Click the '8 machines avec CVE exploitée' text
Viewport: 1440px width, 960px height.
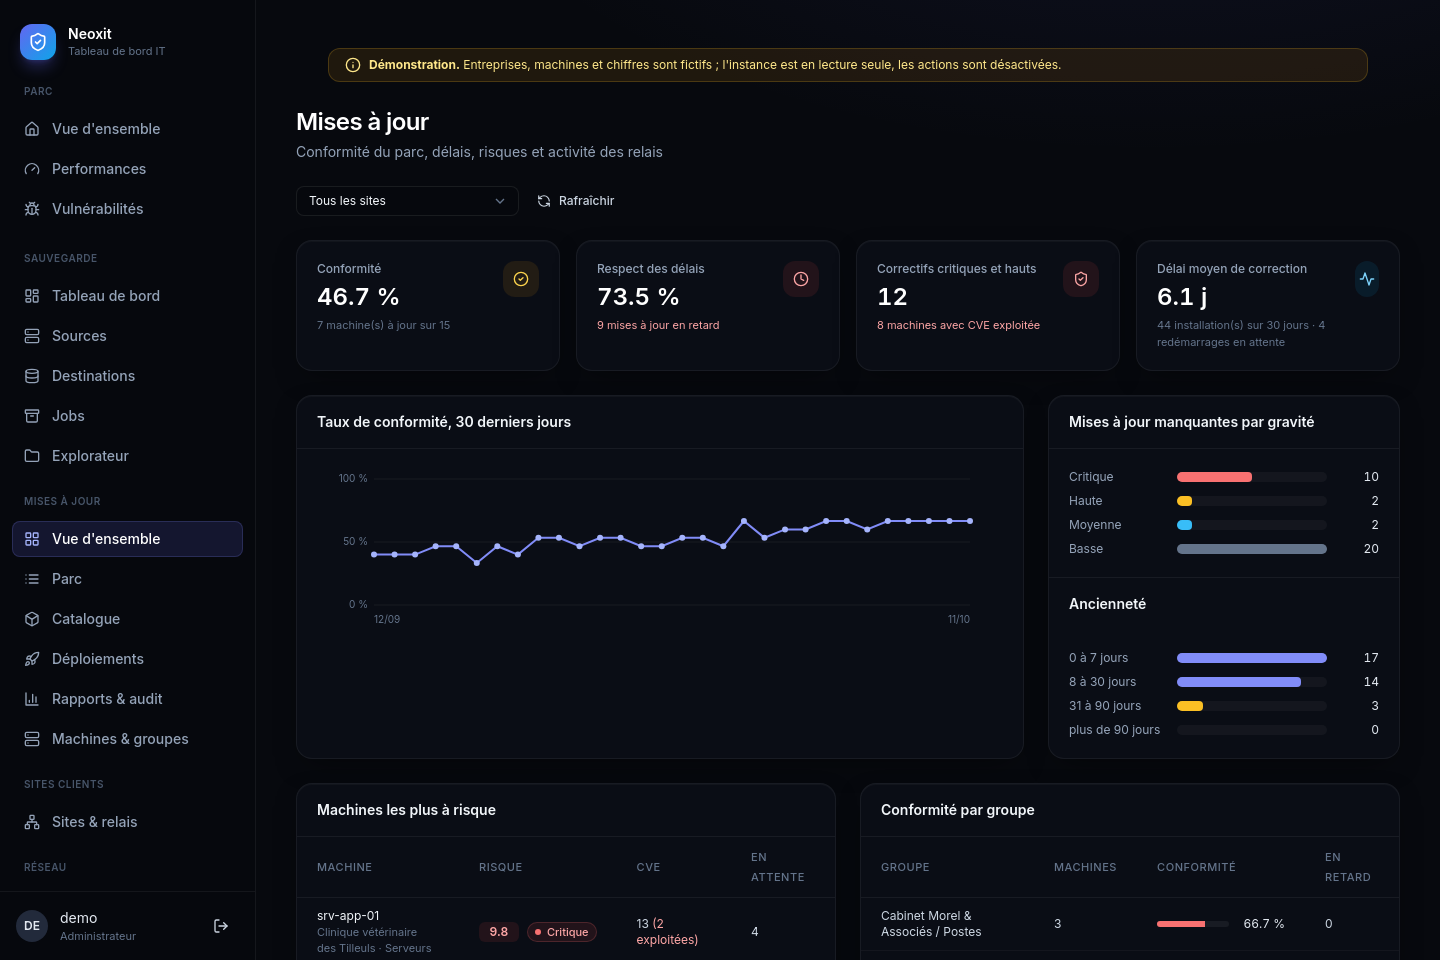[x=958, y=325]
